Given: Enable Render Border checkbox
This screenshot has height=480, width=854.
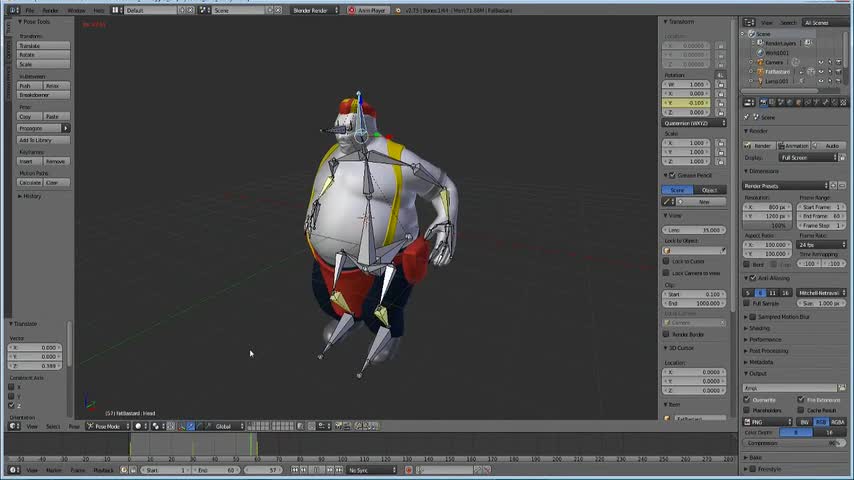Looking at the screenshot, I should pyautogui.click(x=666, y=334).
